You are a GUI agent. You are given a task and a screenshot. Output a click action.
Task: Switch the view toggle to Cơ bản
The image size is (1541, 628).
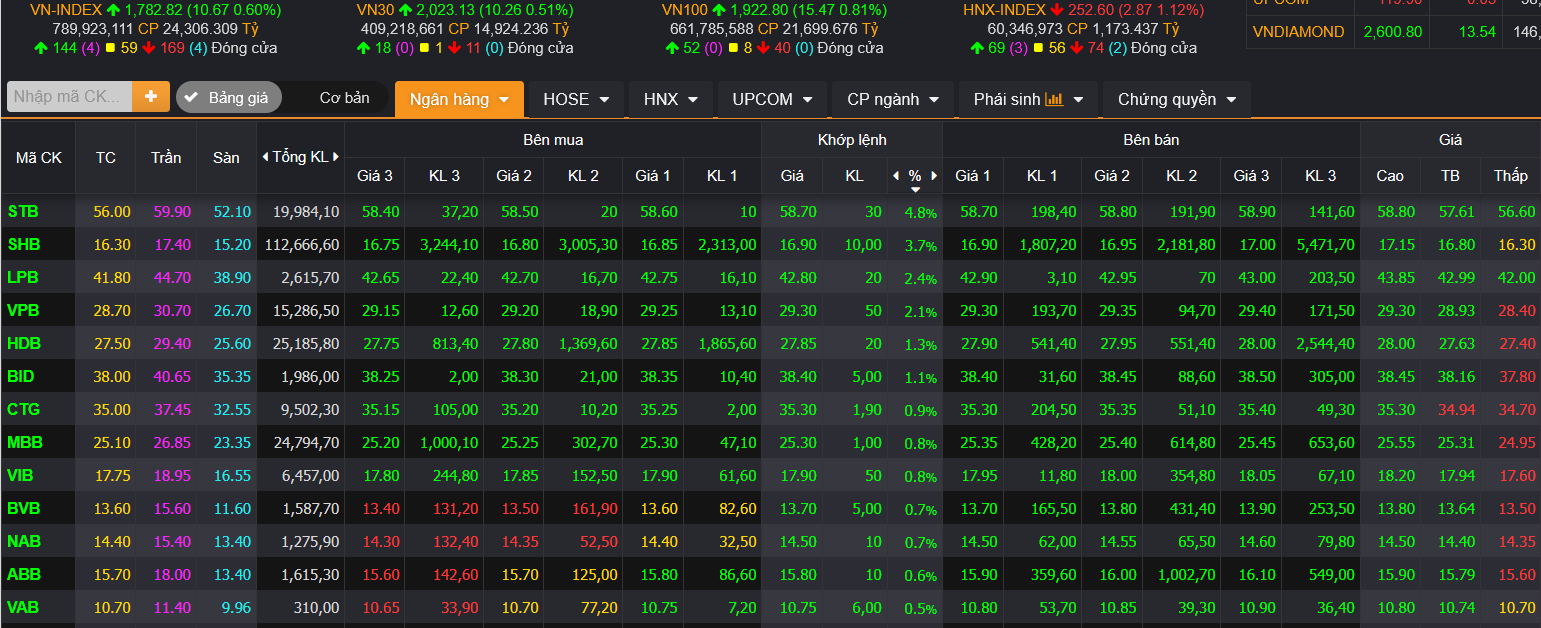point(344,98)
